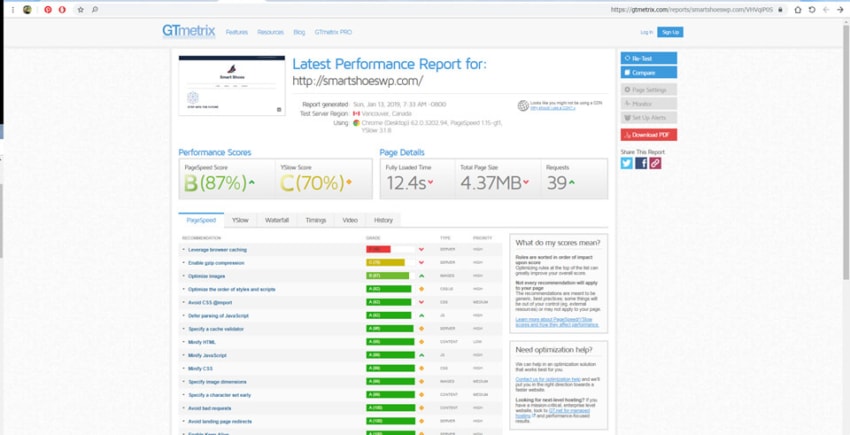The image size is (850, 435).
Task: Open GTmetrix logo home link
Action: [x=189, y=31]
